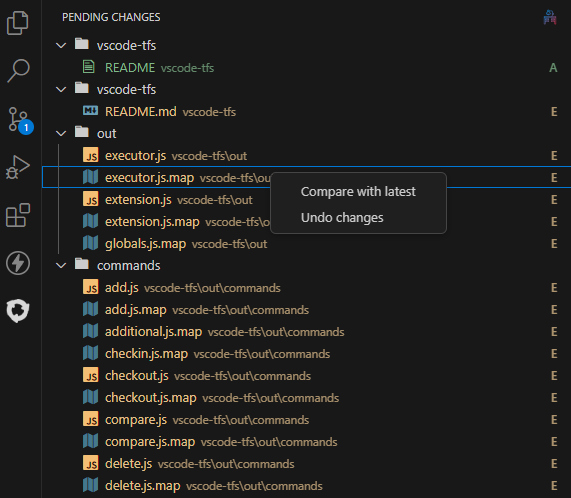Click the map icon of executor.js.map

pos(90,177)
